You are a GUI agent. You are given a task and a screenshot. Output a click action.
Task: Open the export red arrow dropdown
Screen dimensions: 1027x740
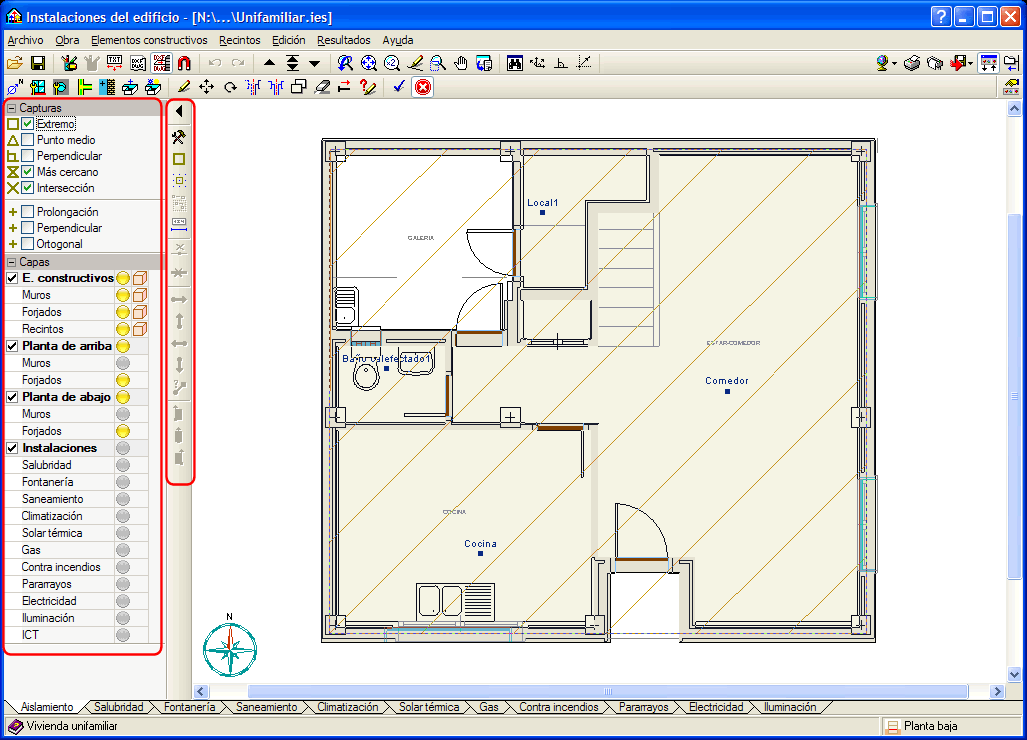coord(970,64)
